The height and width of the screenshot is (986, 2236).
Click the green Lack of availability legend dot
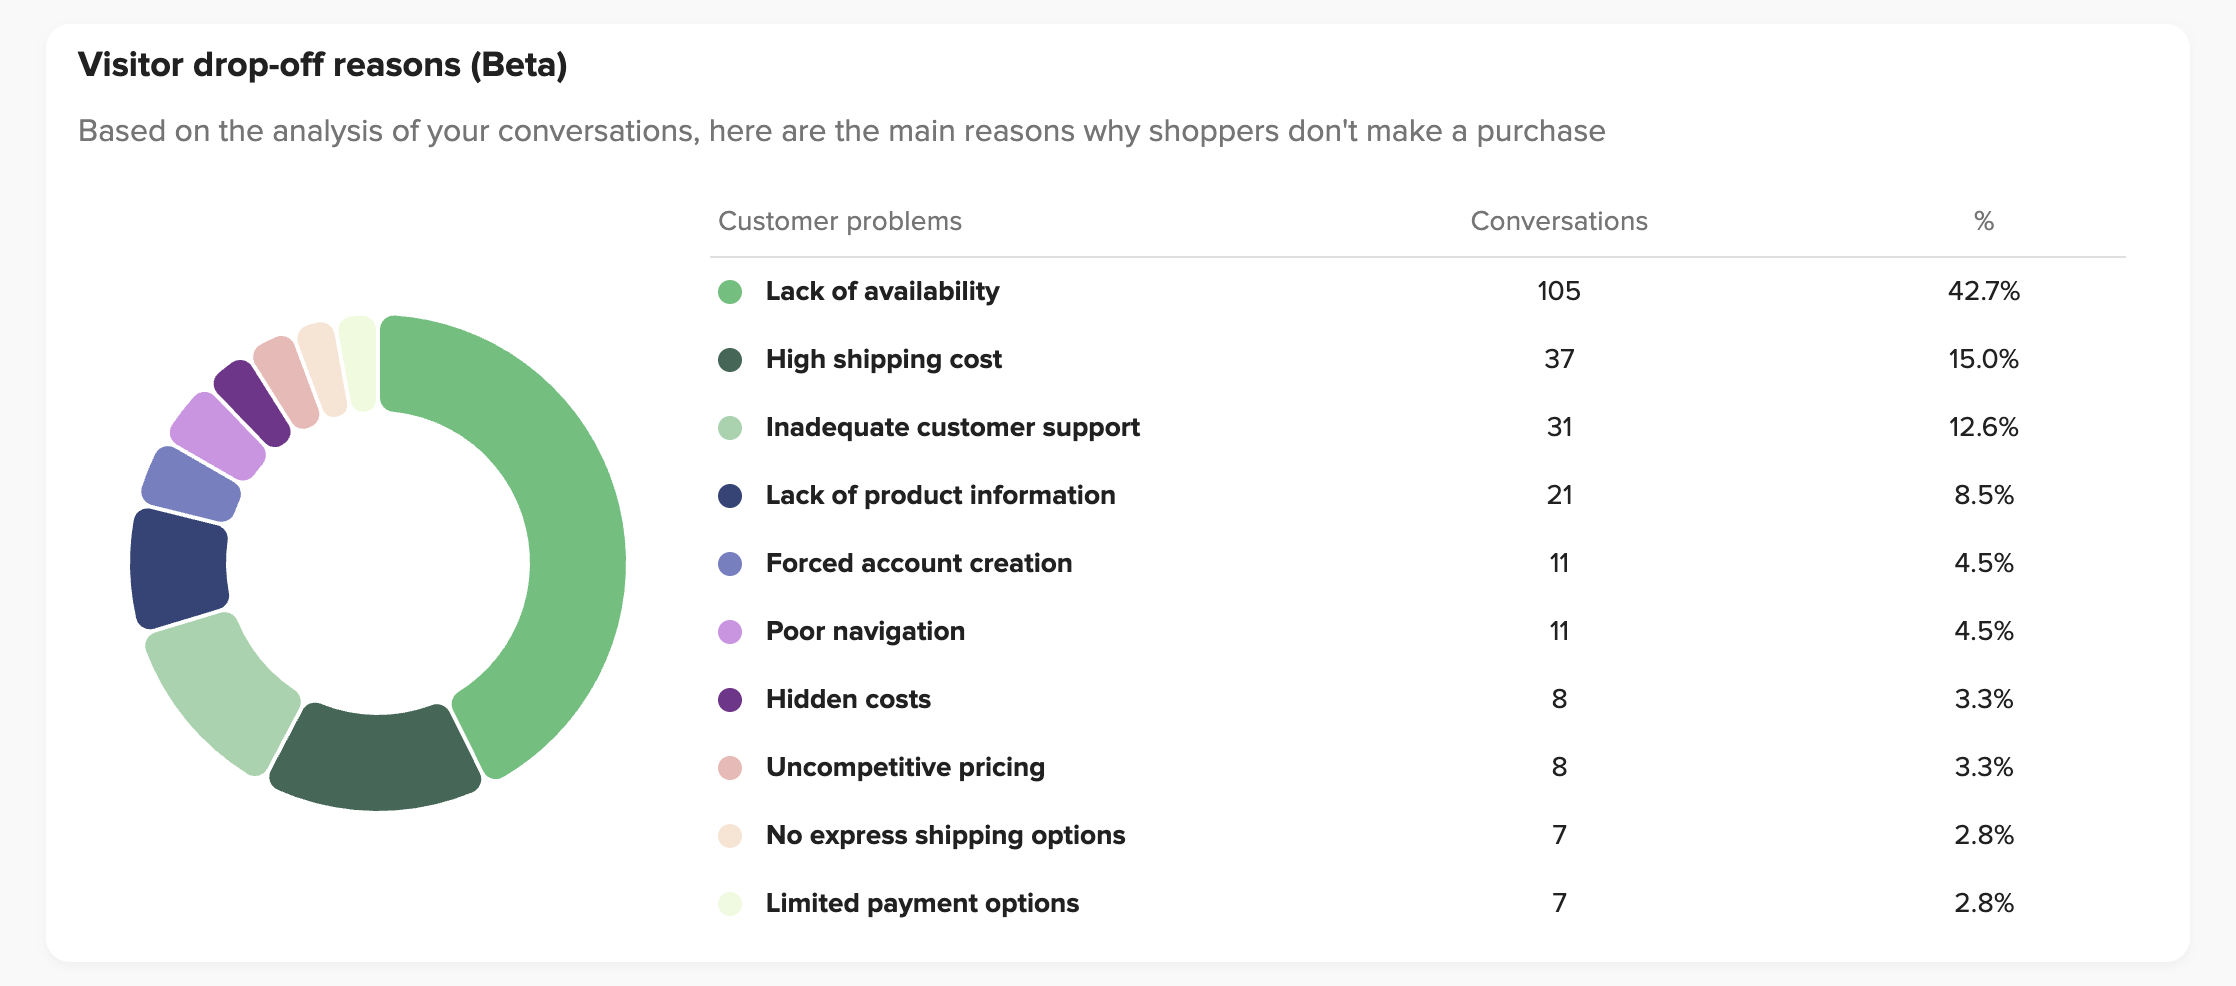[x=730, y=292]
